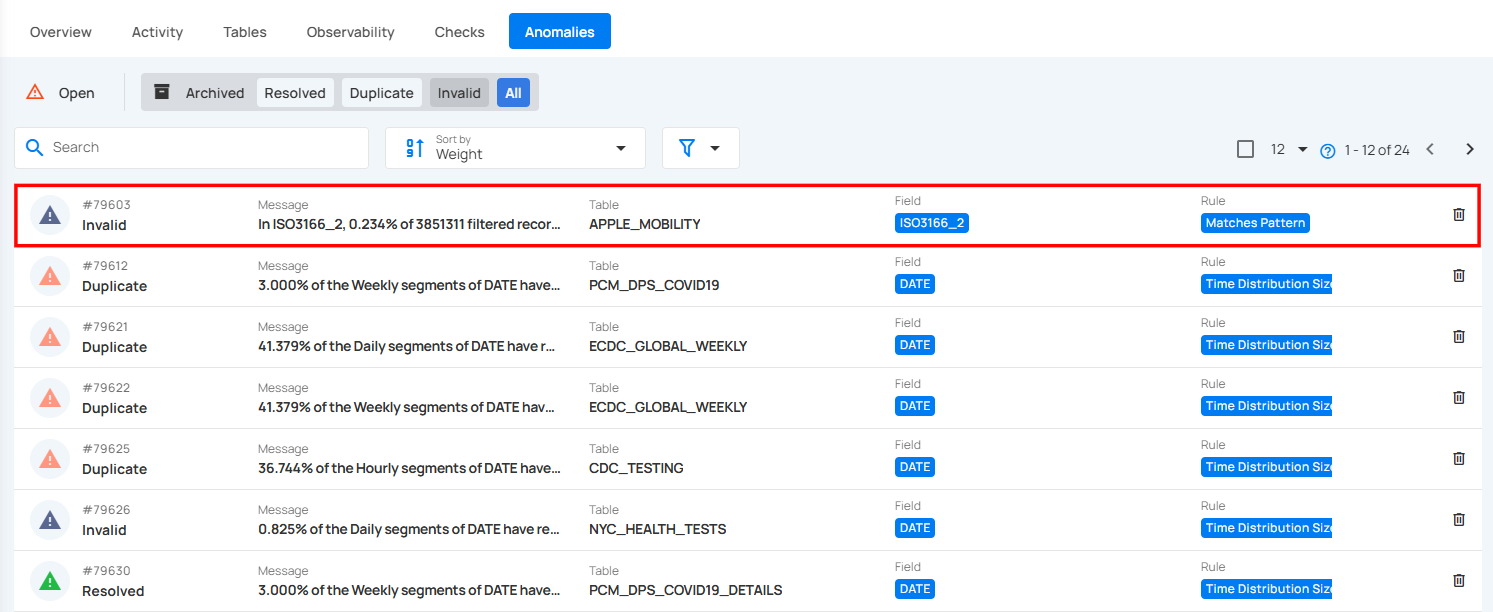Image resolution: width=1493 pixels, height=612 pixels.
Task: Go to next page of anomalies
Action: click(x=1470, y=149)
